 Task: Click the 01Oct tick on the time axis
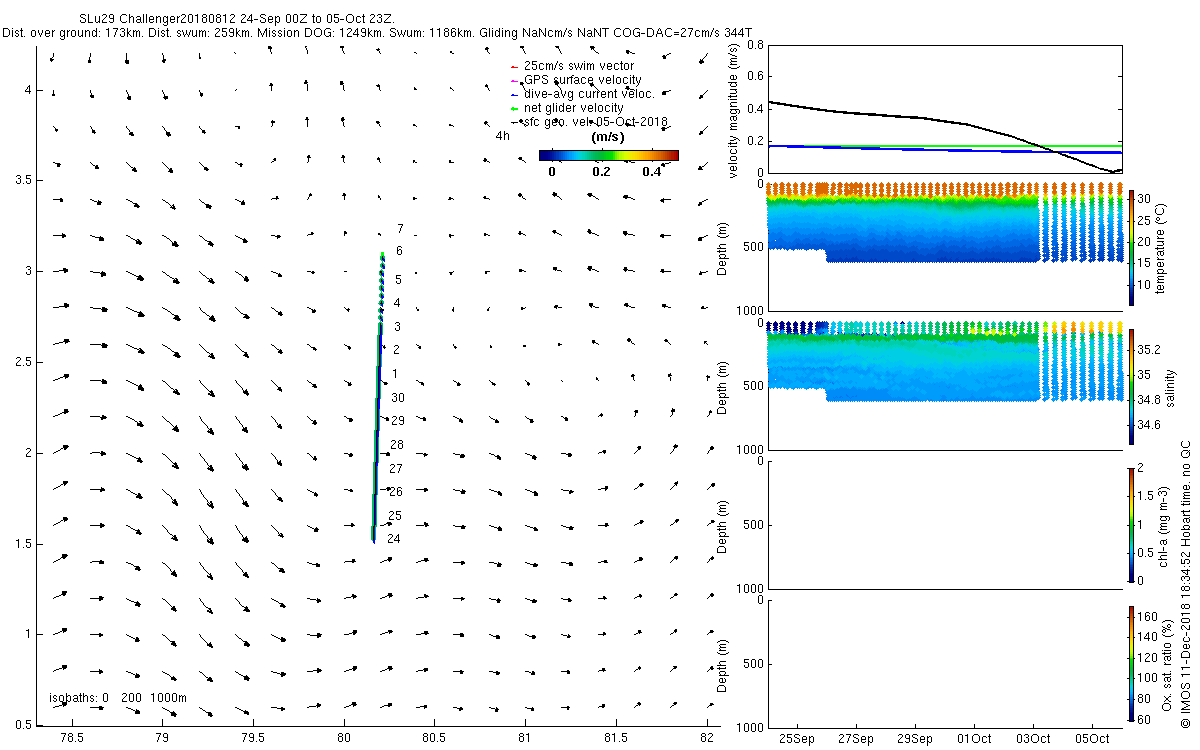975,739
